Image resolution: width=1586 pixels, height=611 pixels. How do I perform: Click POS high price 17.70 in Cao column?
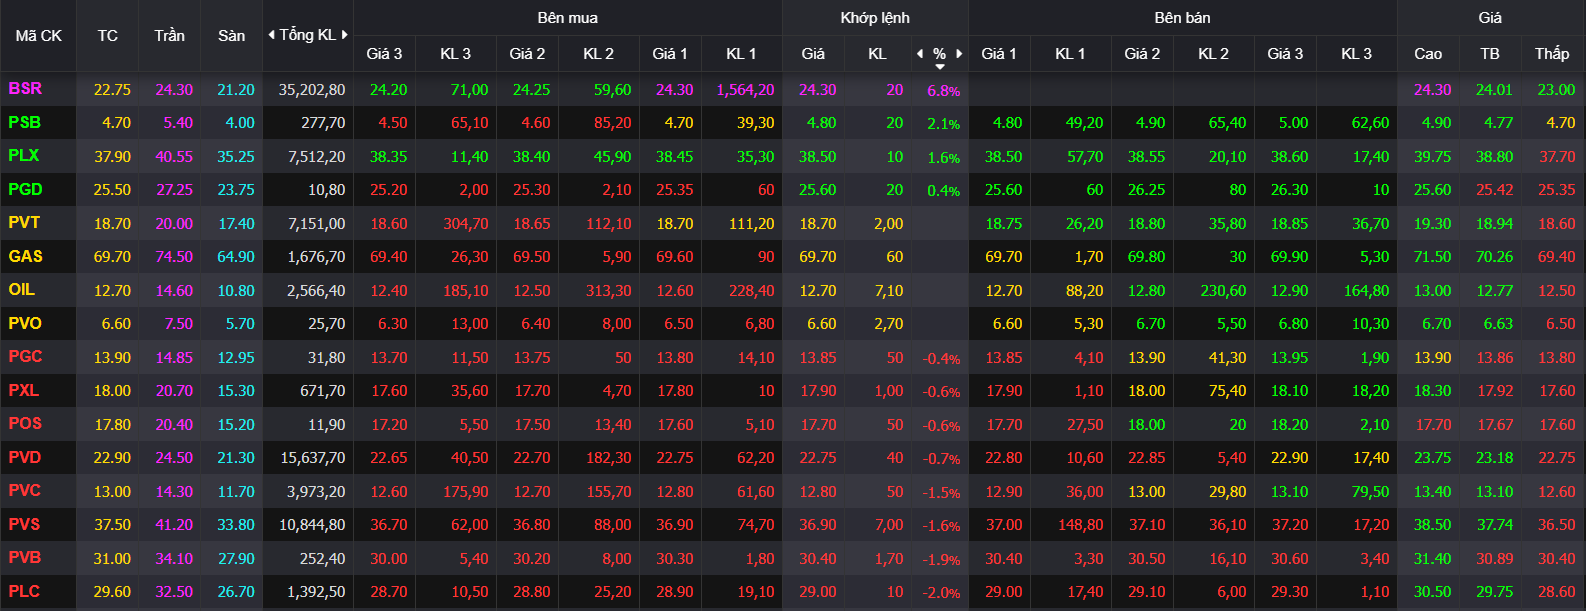[x=1433, y=425]
